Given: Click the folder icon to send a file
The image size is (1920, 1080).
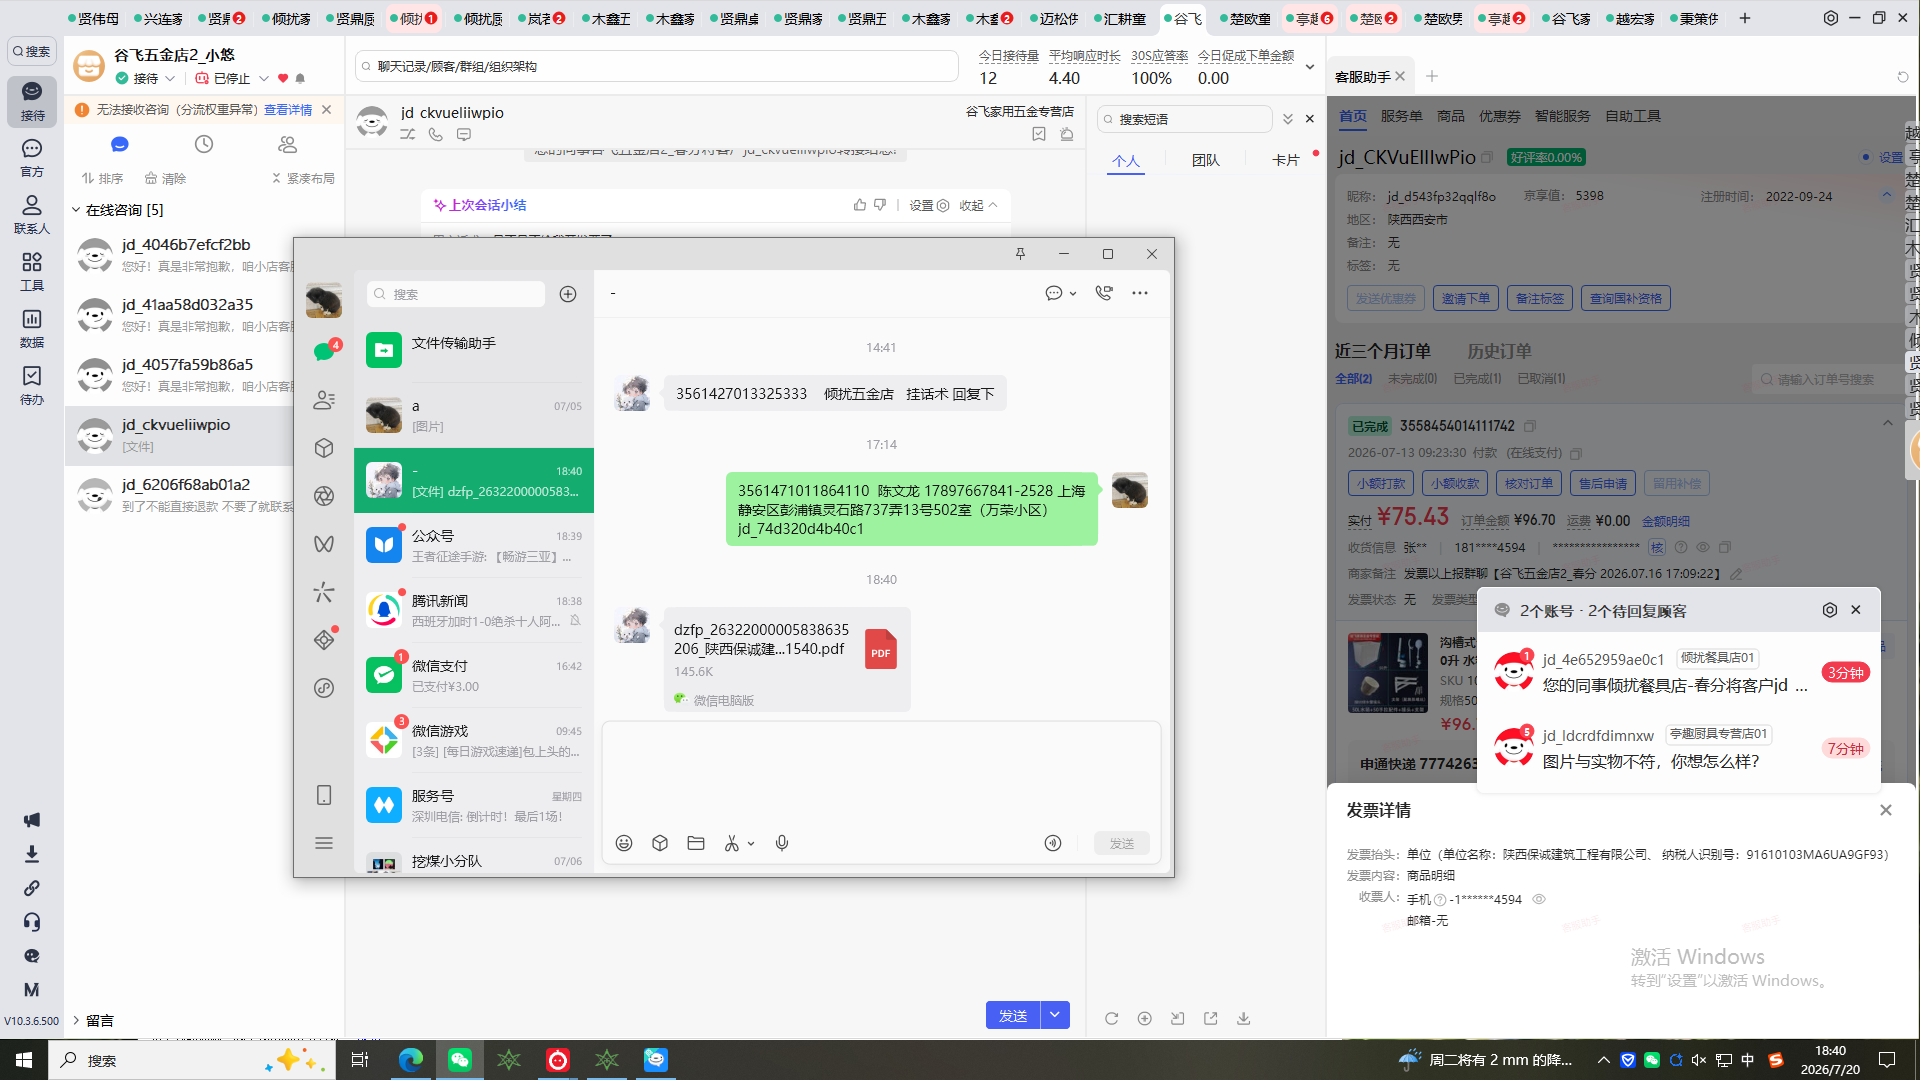Looking at the screenshot, I should click(696, 843).
